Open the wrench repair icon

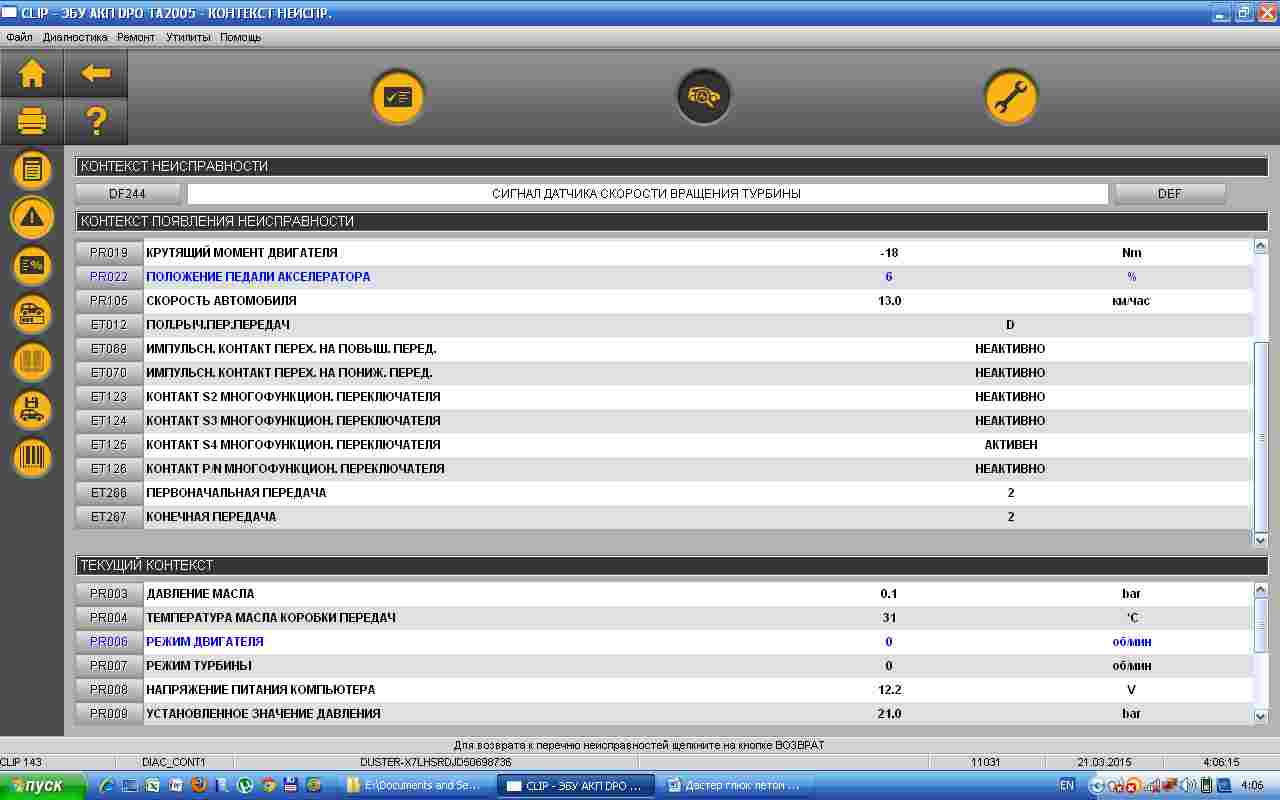coord(1010,98)
